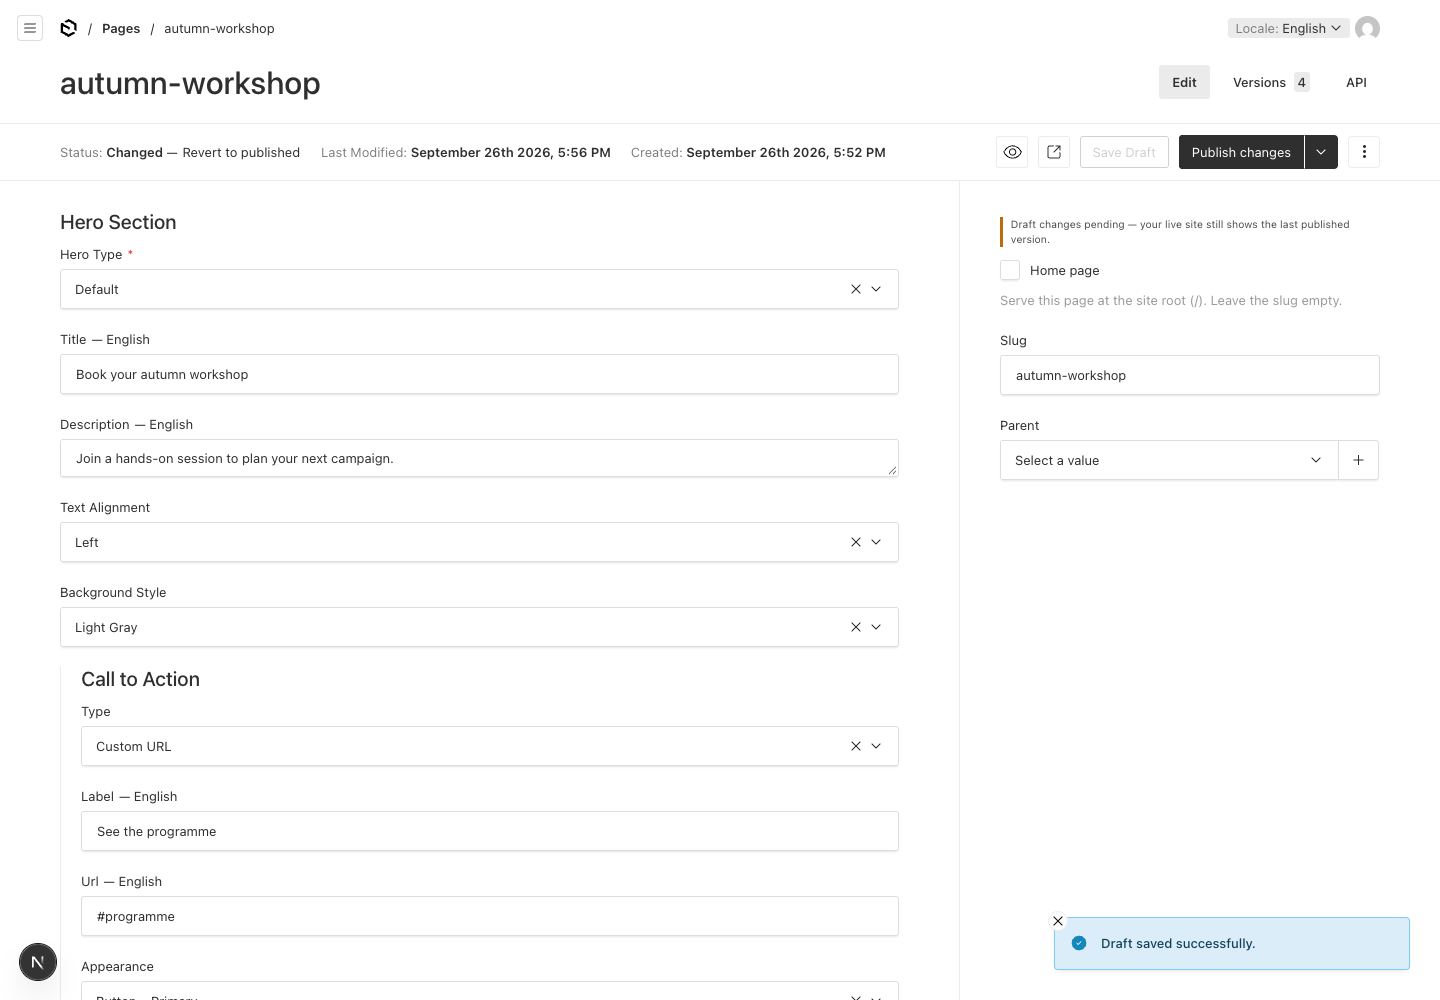Viewport: 1440px width, 1000px height.
Task: Expand the Text Alignment dropdown
Action: [876, 542]
